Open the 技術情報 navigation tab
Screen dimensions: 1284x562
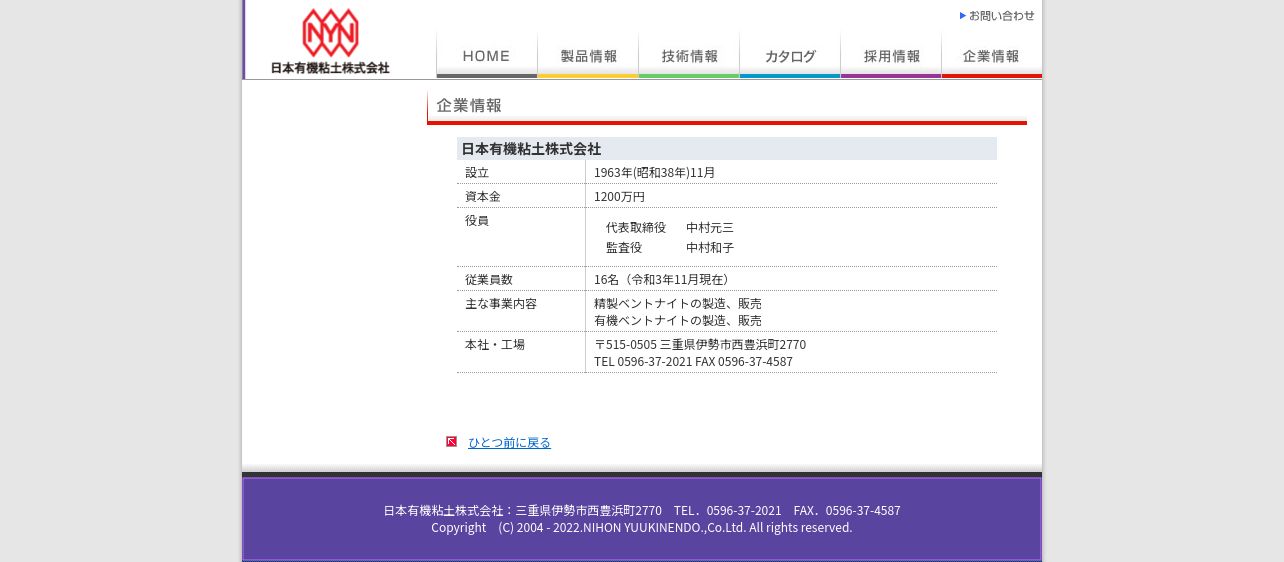pyautogui.click(x=689, y=56)
